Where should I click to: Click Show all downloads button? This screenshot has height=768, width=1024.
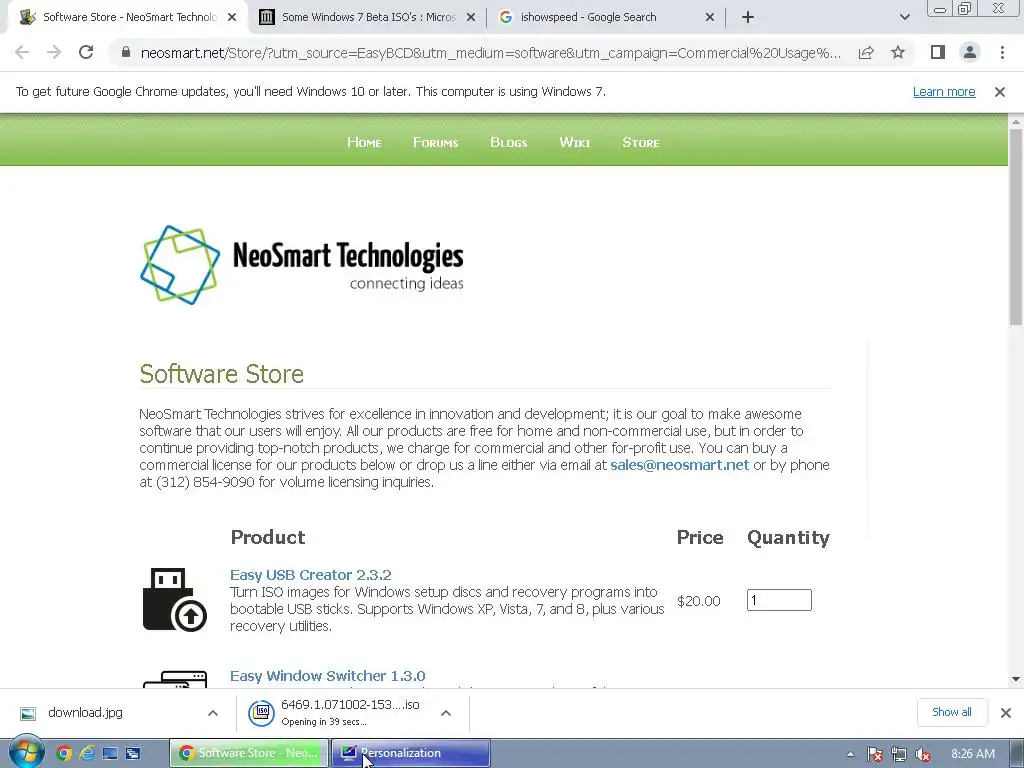click(952, 712)
